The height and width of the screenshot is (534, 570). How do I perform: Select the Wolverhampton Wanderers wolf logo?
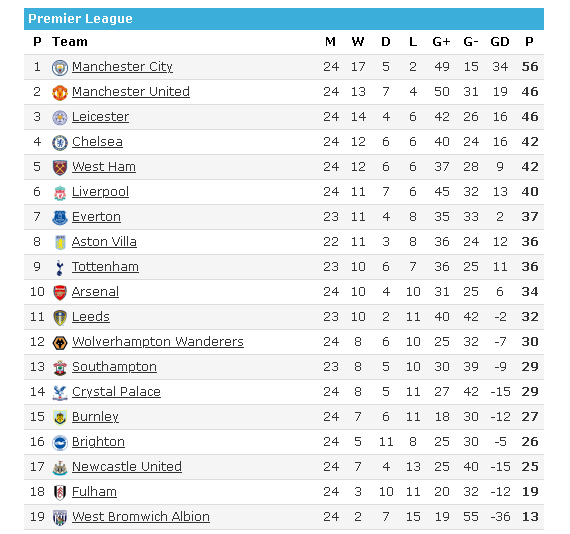point(60,343)
